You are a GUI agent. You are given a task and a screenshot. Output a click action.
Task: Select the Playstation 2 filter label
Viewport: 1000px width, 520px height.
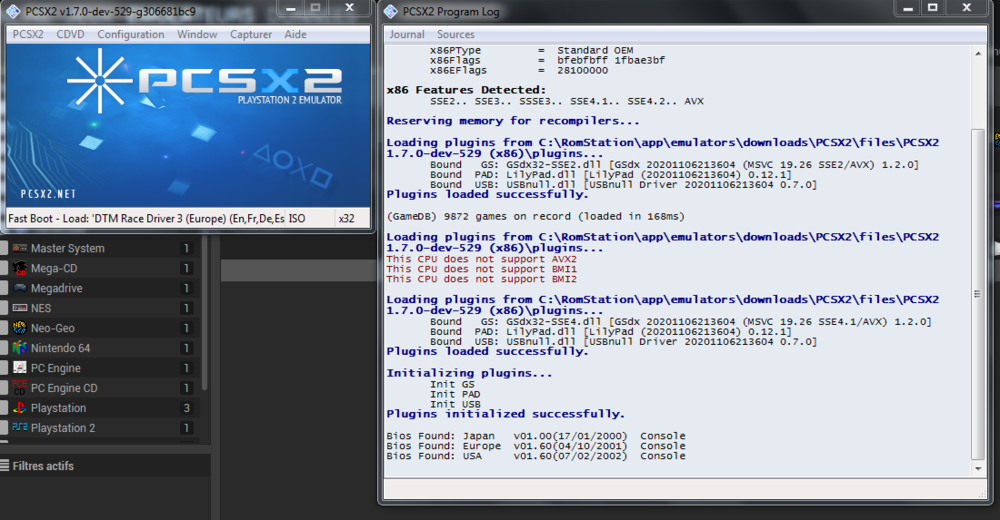(x=63, y=427)
